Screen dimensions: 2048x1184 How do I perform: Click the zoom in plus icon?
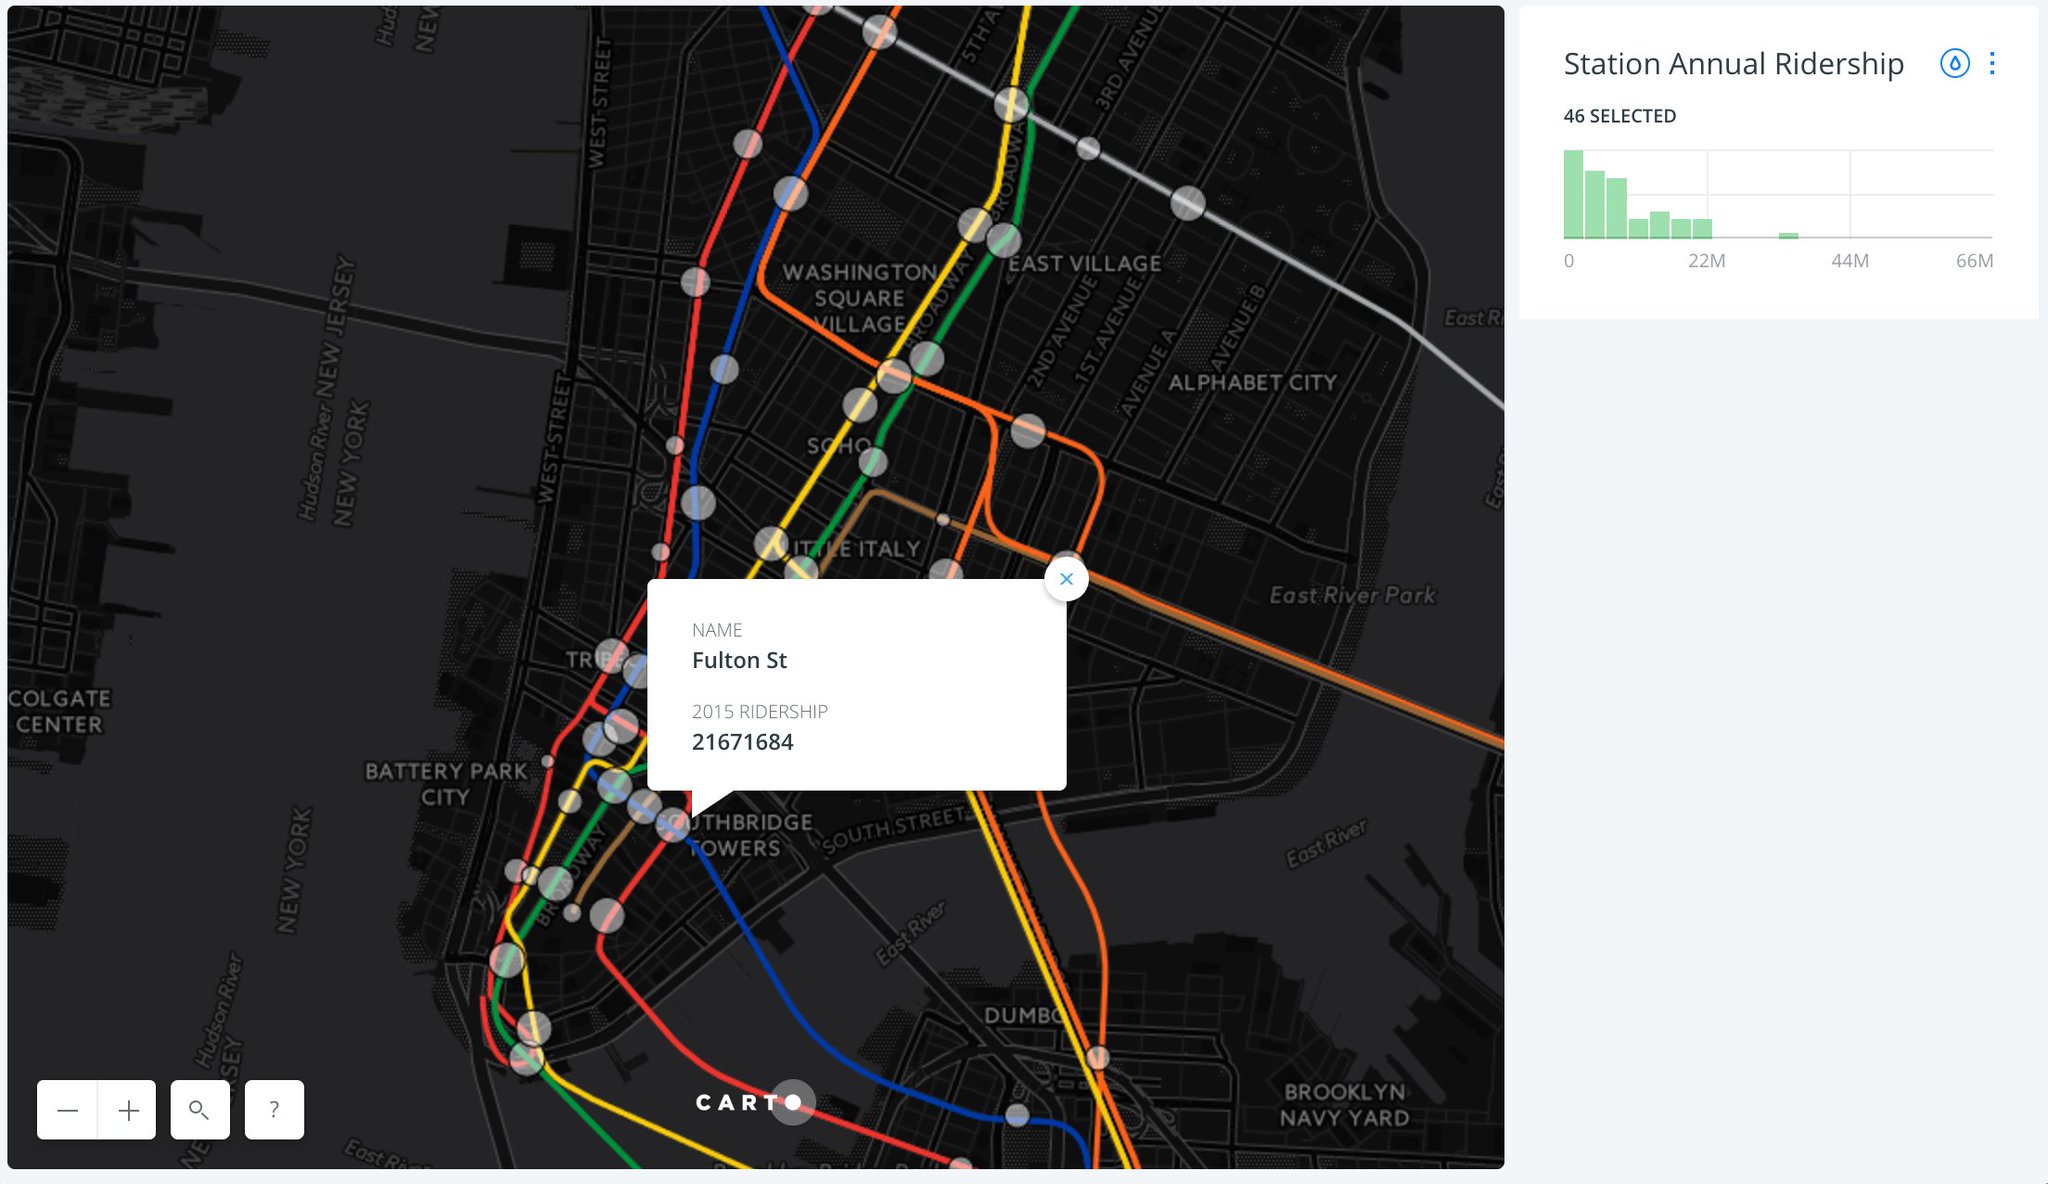point(130,1109)
